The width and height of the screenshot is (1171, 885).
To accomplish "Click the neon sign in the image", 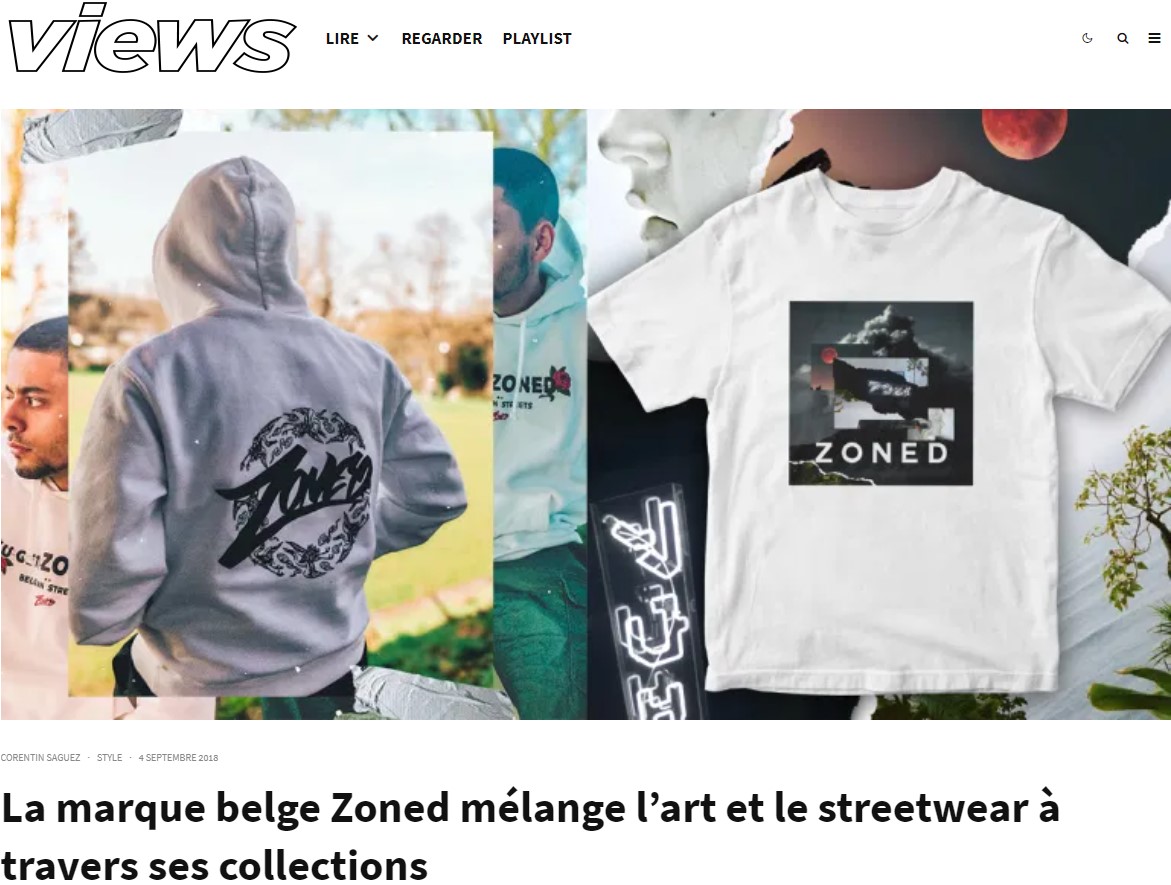I will tap(648, 605).
